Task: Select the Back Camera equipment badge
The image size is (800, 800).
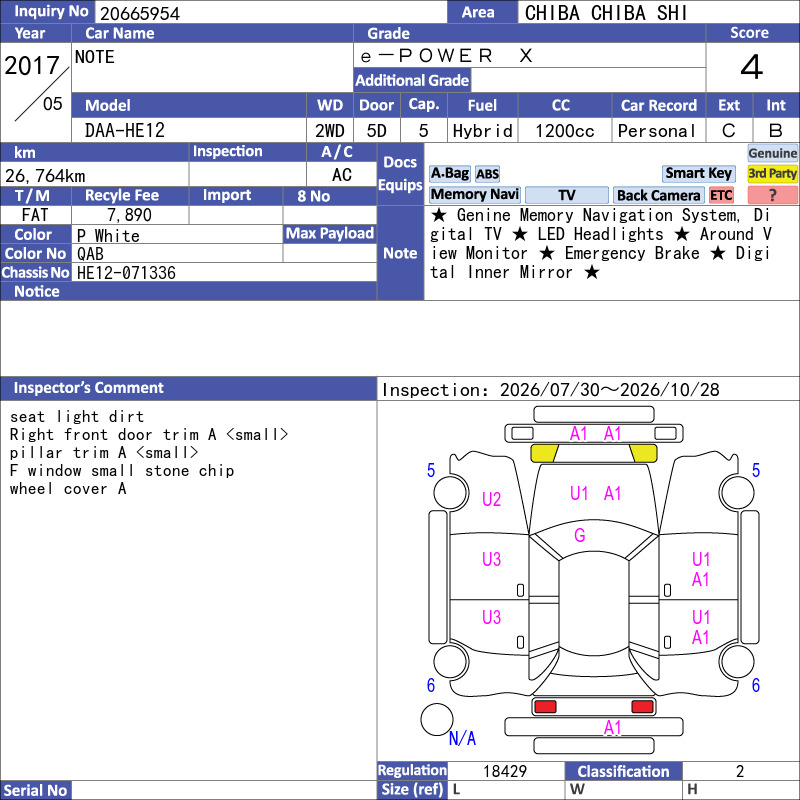Action: (658, 195)
